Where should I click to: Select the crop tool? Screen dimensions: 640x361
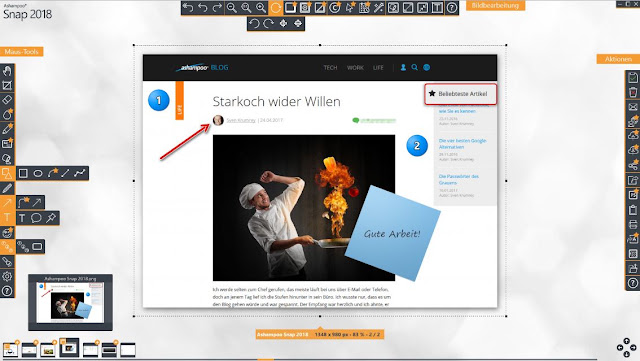point(7,85)
